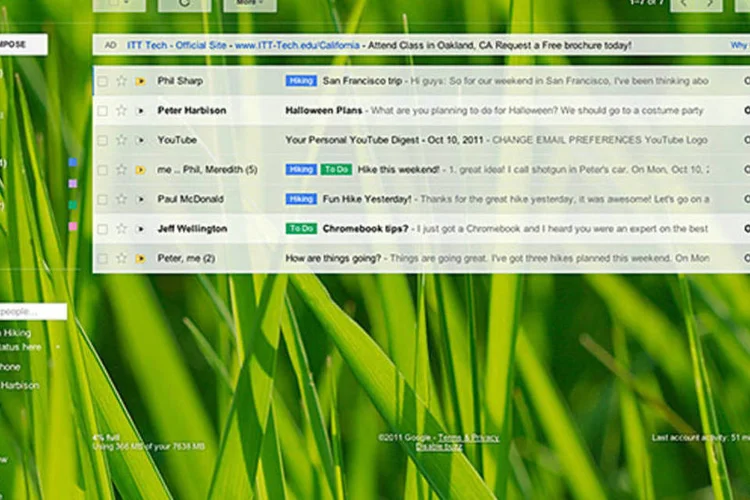Click the 'Using 366 MB' storage text in footer
Viewport: 750px width, 500px height.
click(148, 447)
